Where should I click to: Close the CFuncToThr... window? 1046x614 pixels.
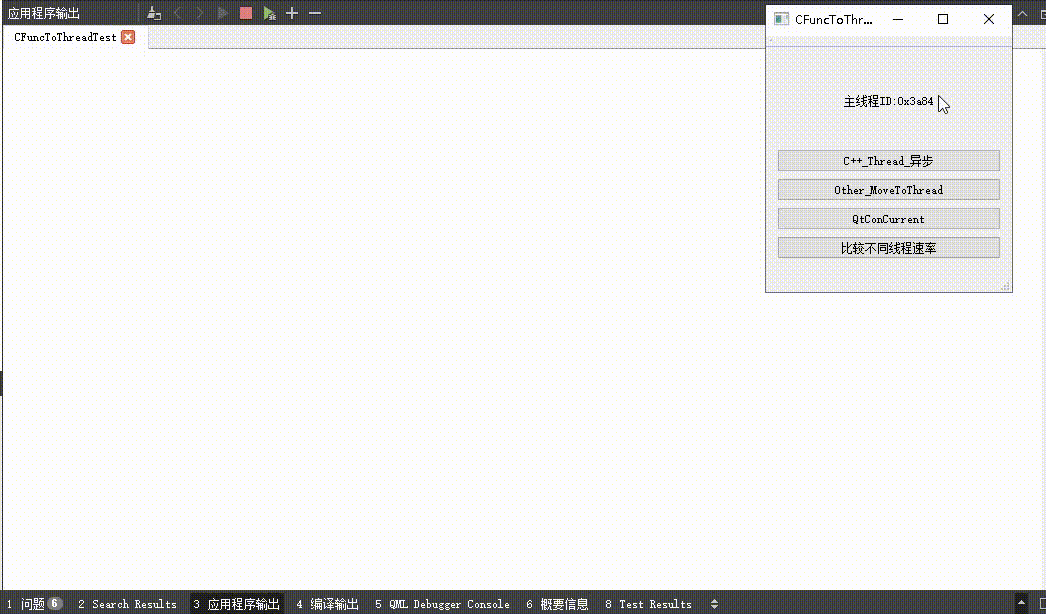[989, 19]
